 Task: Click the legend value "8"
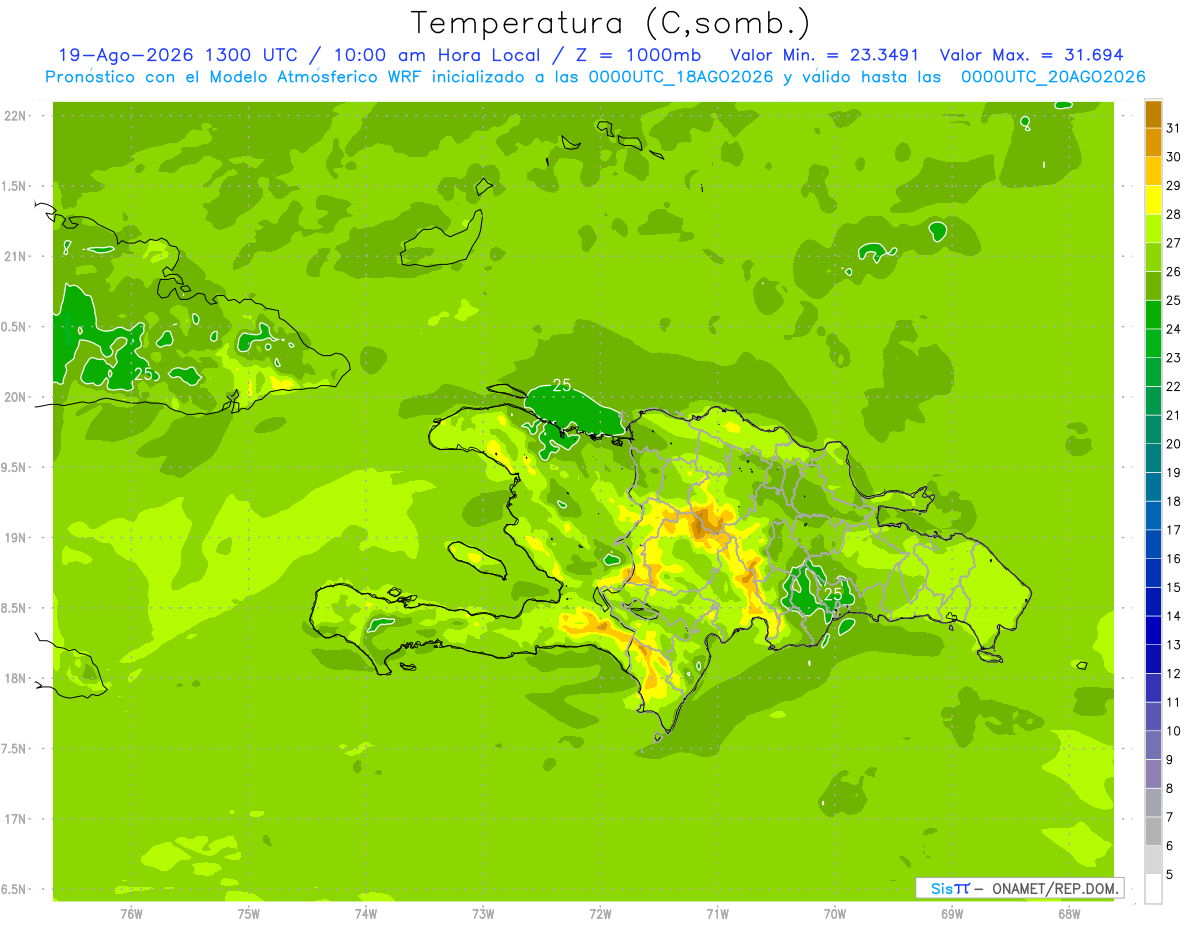coord(1170,789)
